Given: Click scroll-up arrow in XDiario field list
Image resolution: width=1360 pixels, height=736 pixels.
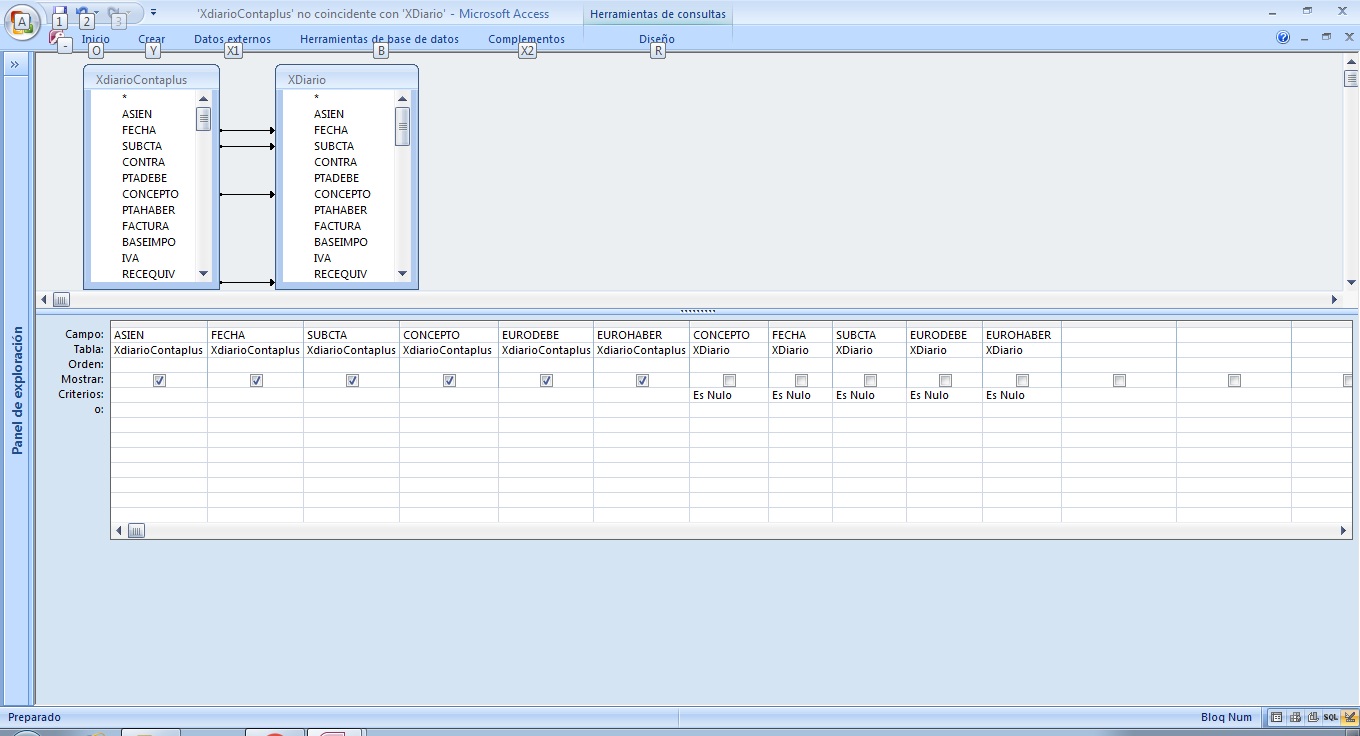Looking at the screenshot, I should tap(403, 98).
